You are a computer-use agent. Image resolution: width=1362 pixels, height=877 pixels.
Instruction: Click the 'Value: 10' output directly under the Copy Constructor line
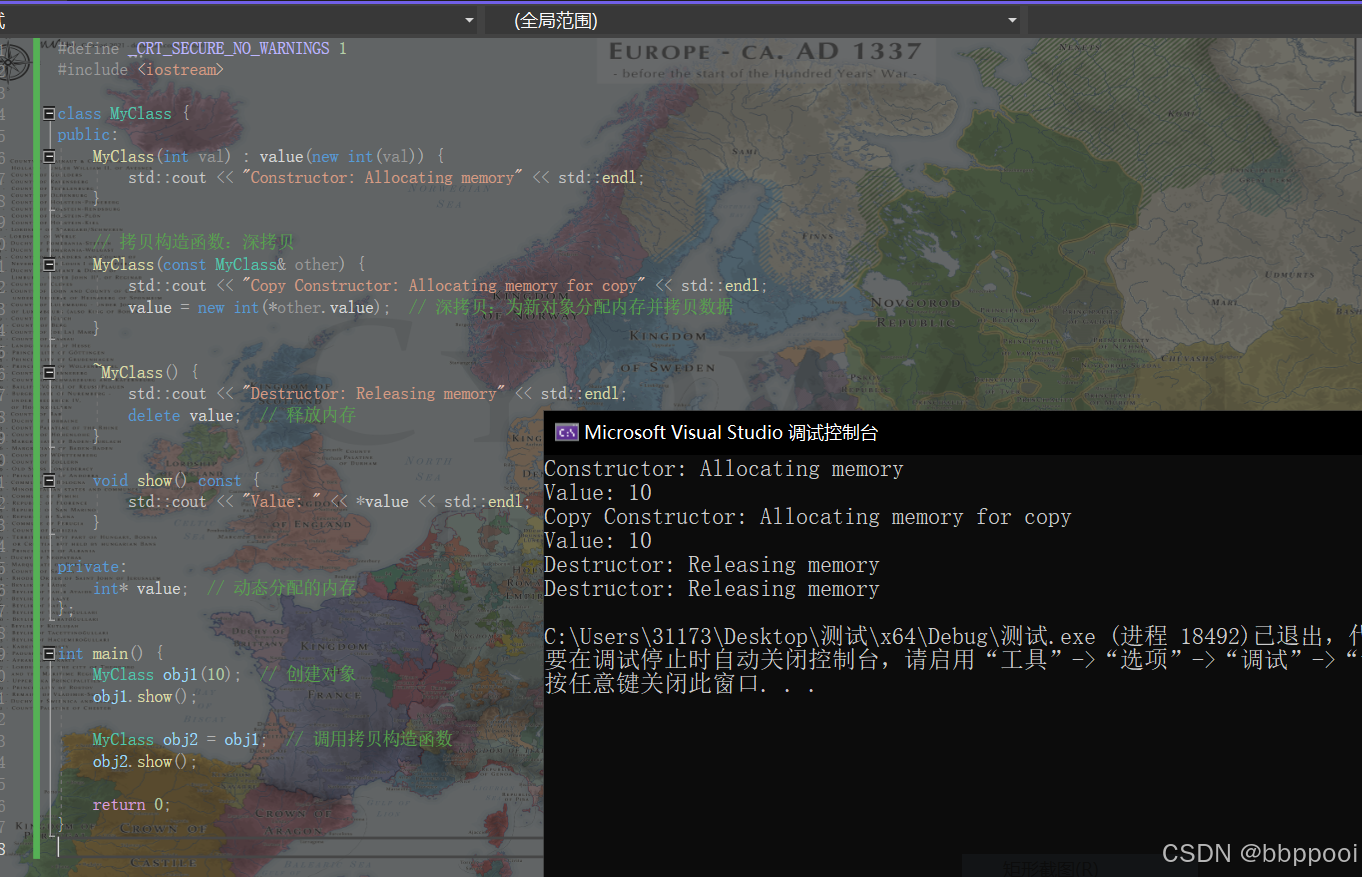point(598,541)
